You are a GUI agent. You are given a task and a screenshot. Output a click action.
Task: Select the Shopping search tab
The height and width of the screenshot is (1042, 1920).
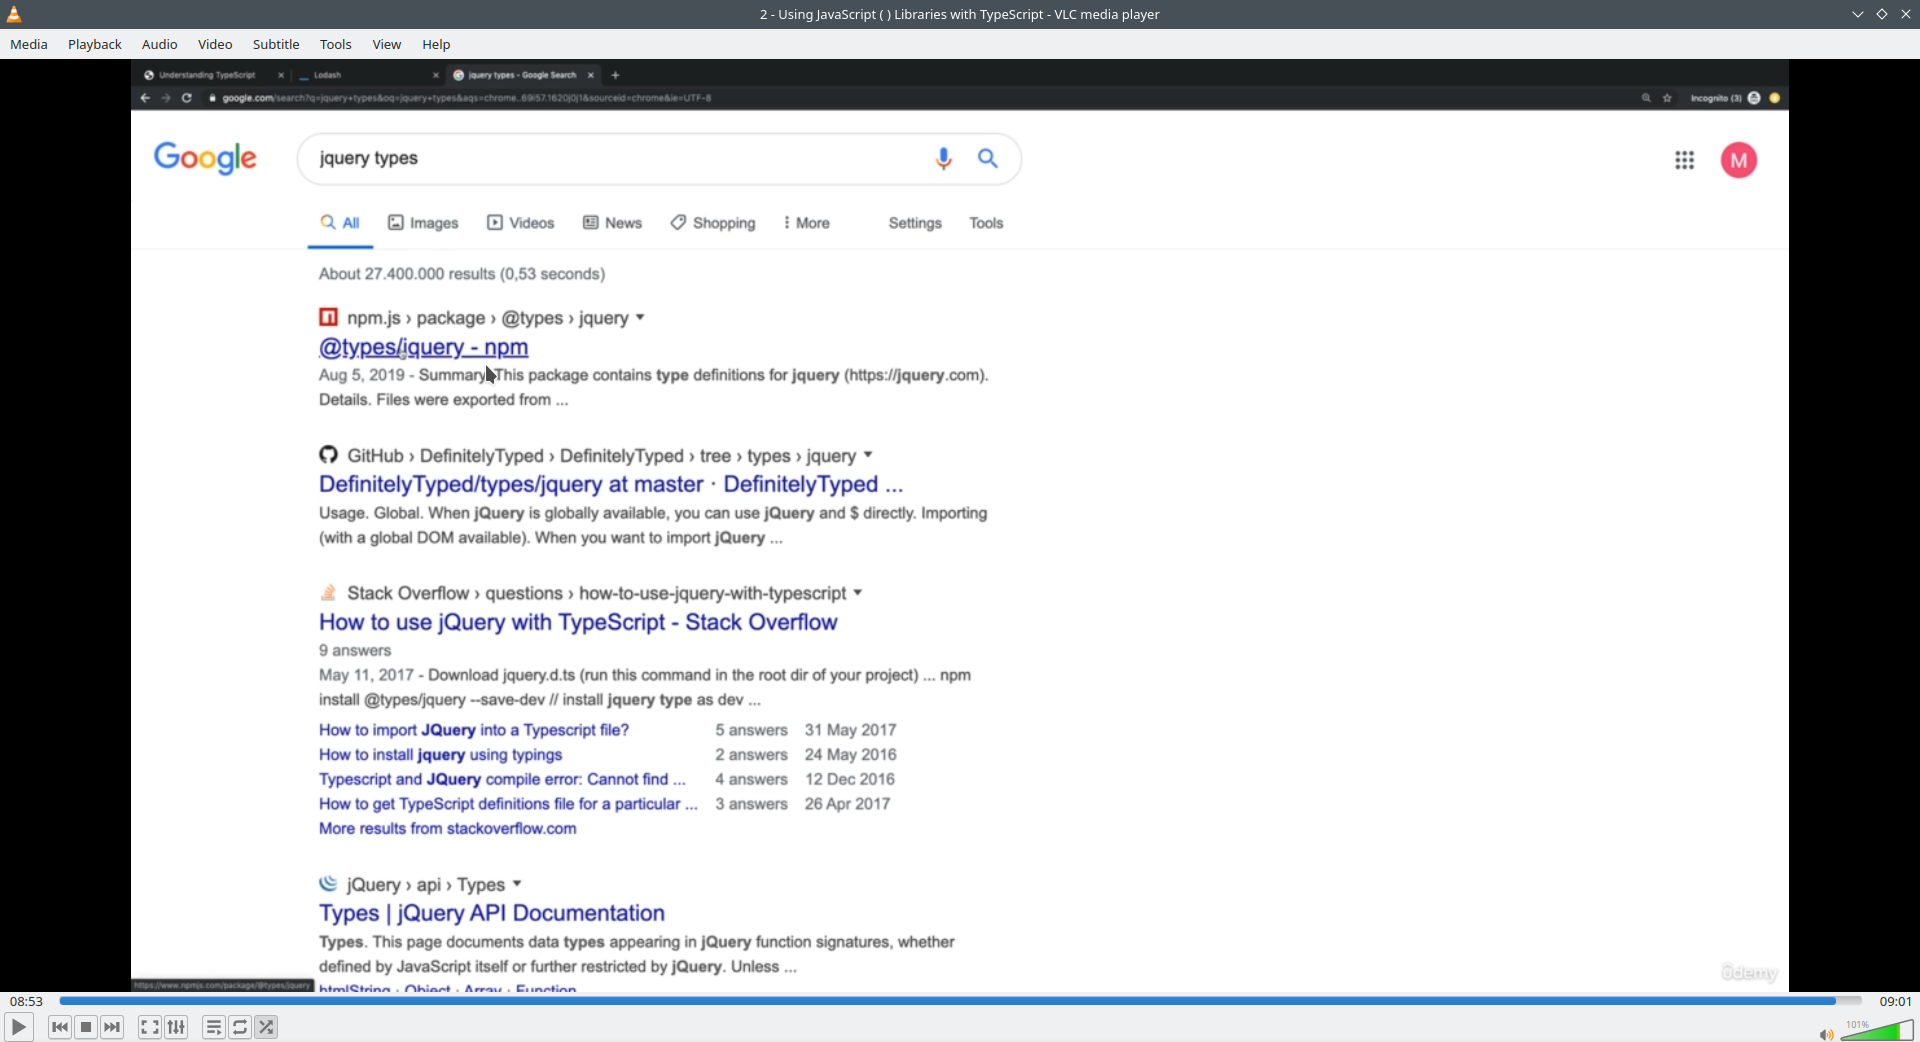point(713,223)
